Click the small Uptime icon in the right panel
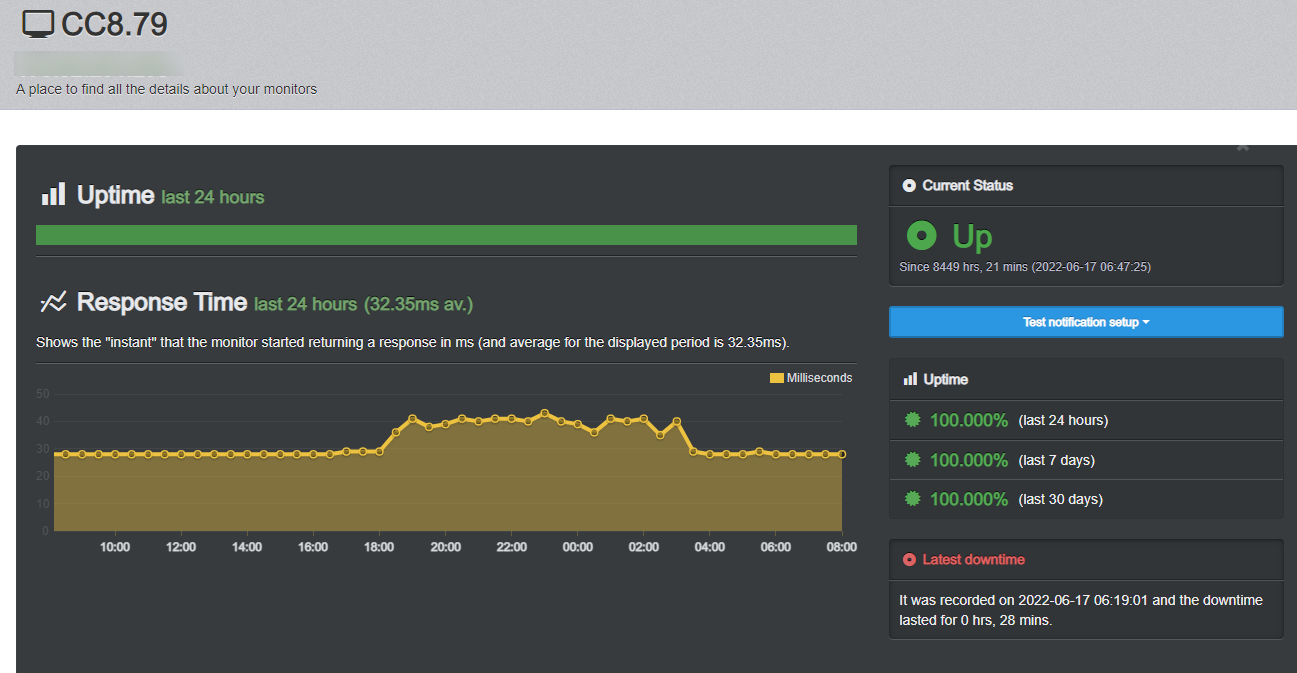 (910, 380)
